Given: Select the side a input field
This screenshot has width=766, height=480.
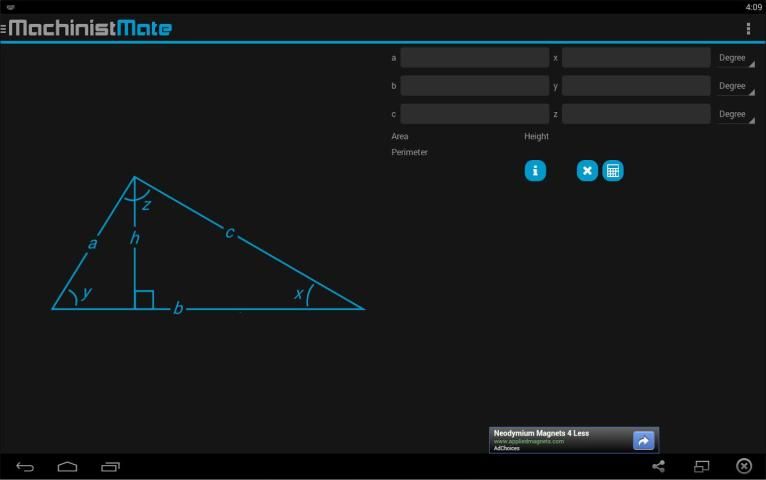Looking at the screenshot, I should (x=474, y=58).
